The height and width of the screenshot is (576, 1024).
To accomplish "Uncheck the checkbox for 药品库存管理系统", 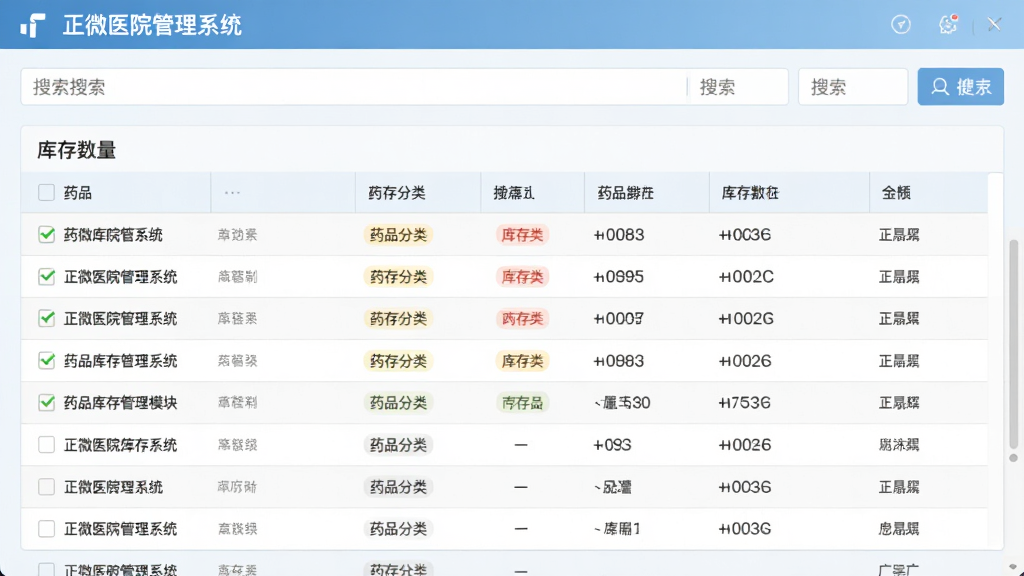I will [46, 360].
